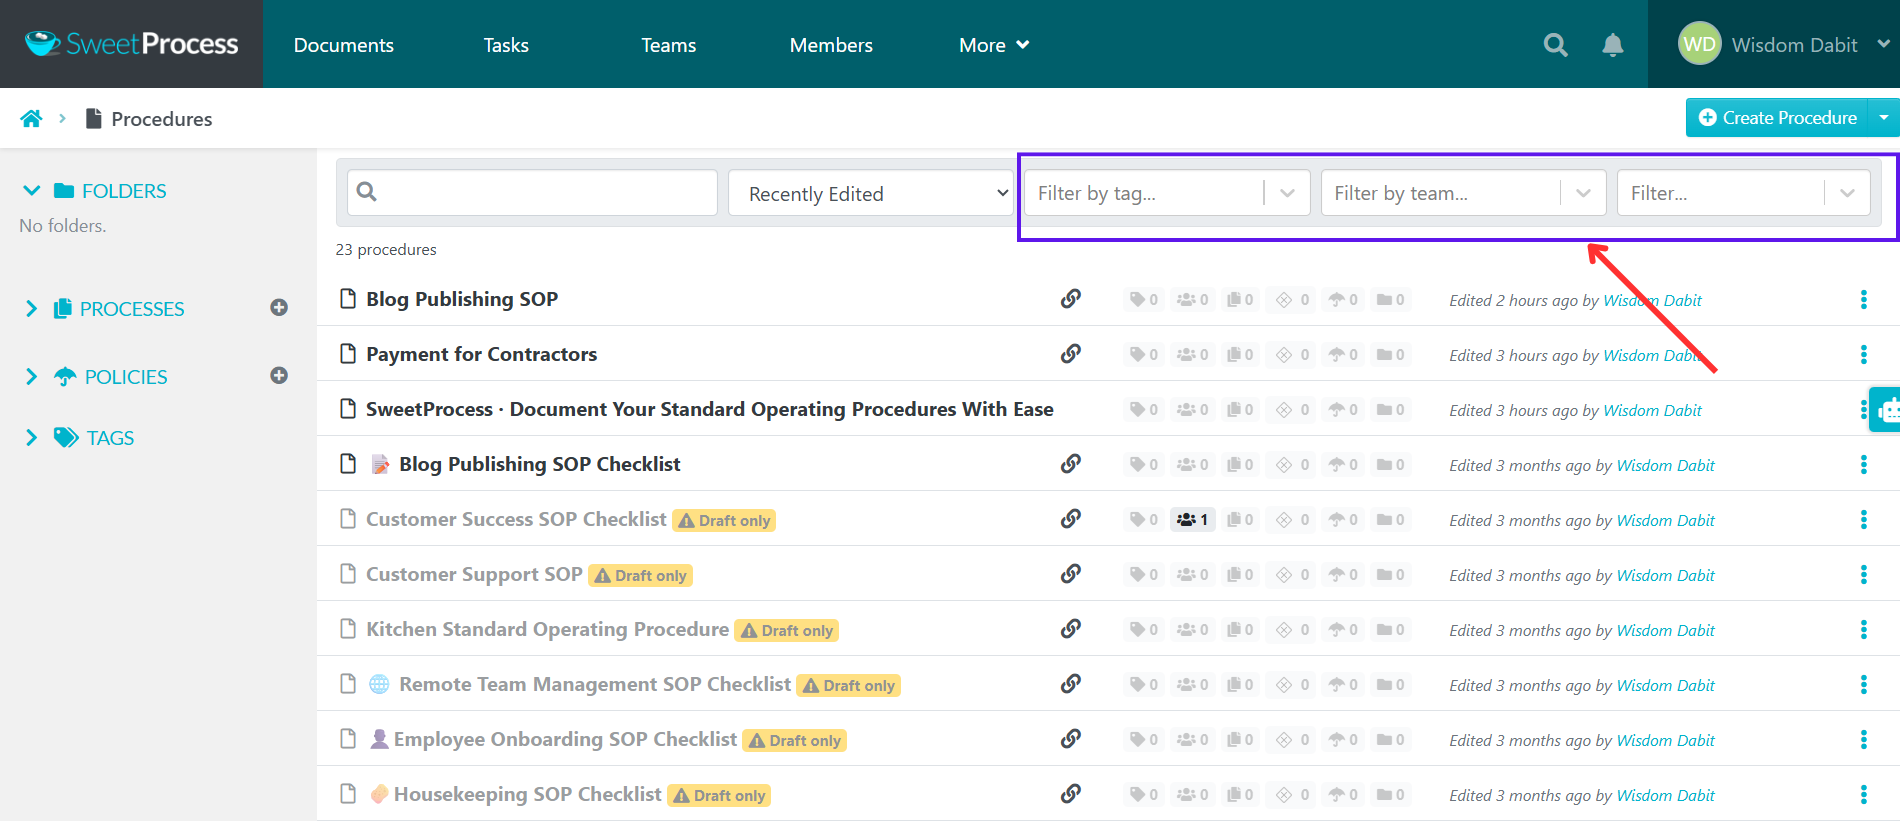Open the generic Filter dropdown
Viewport: 1900px width, 821px height.
1743,193
